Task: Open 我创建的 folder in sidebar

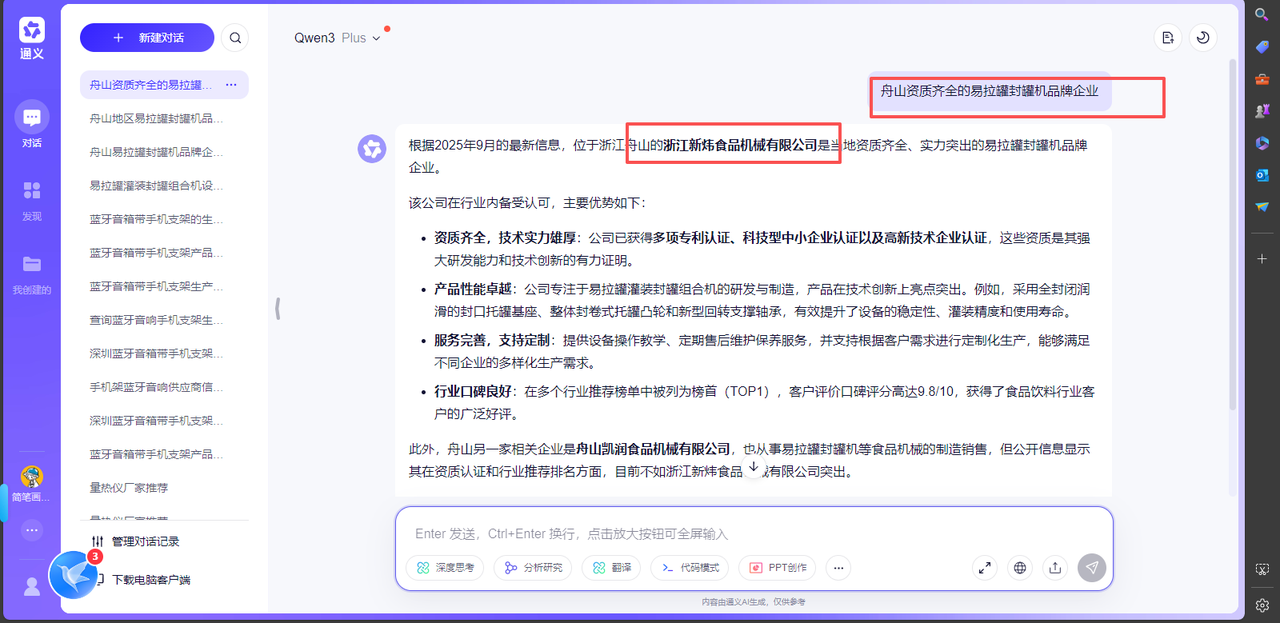Action: coord(32,274)
